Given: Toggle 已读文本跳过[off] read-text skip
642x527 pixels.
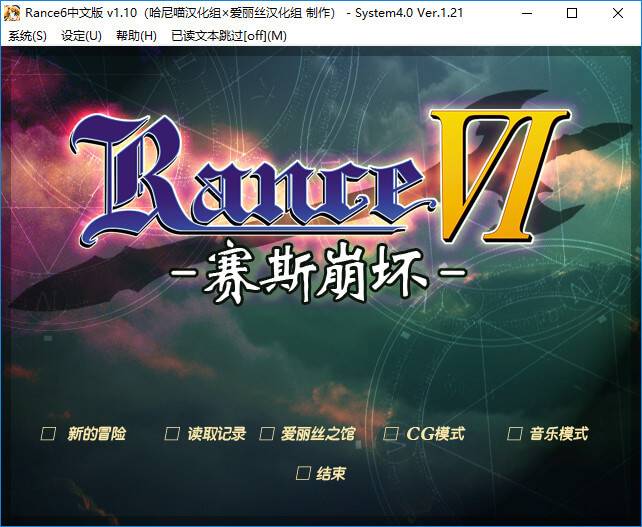Looking at the screenshot, I should 228,36.
